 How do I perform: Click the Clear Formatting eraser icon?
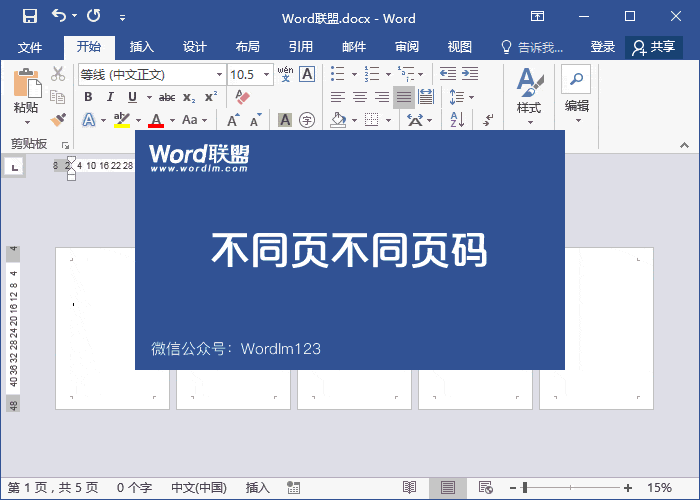click(x=242, y=97)
